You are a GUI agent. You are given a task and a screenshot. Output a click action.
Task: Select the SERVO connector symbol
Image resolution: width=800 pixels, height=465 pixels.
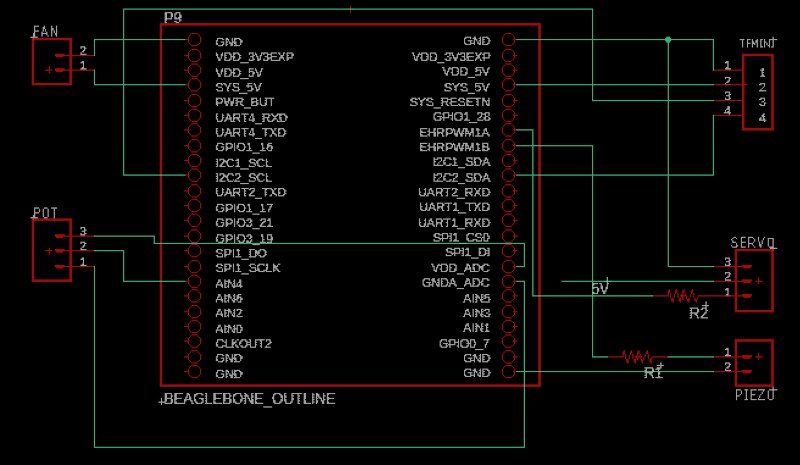point(754,281)
